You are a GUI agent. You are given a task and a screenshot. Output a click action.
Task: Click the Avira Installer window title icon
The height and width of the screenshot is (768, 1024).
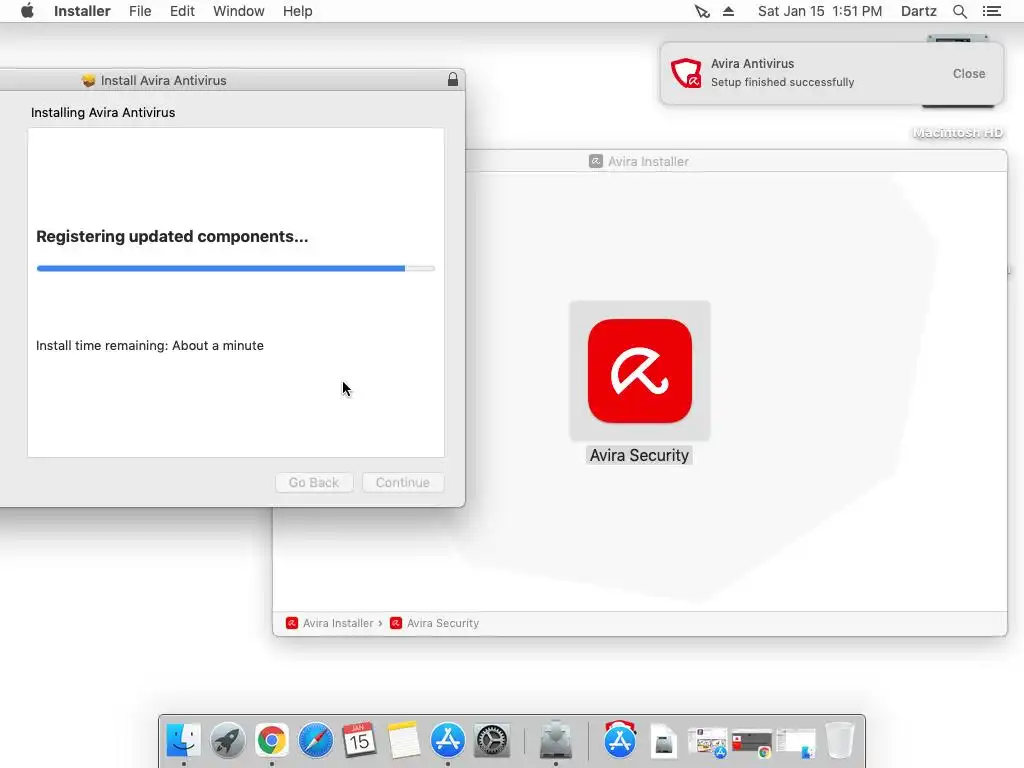[x=596, y=161]
